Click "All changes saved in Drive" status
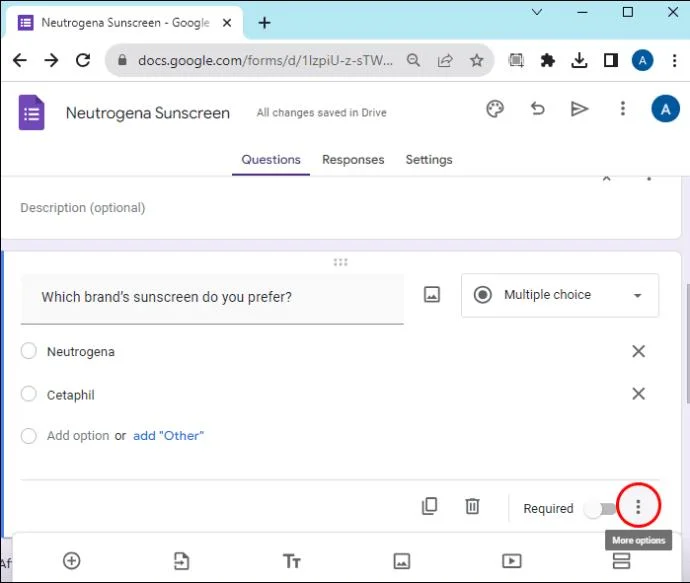Screen dimensions: 690x583 322,113
